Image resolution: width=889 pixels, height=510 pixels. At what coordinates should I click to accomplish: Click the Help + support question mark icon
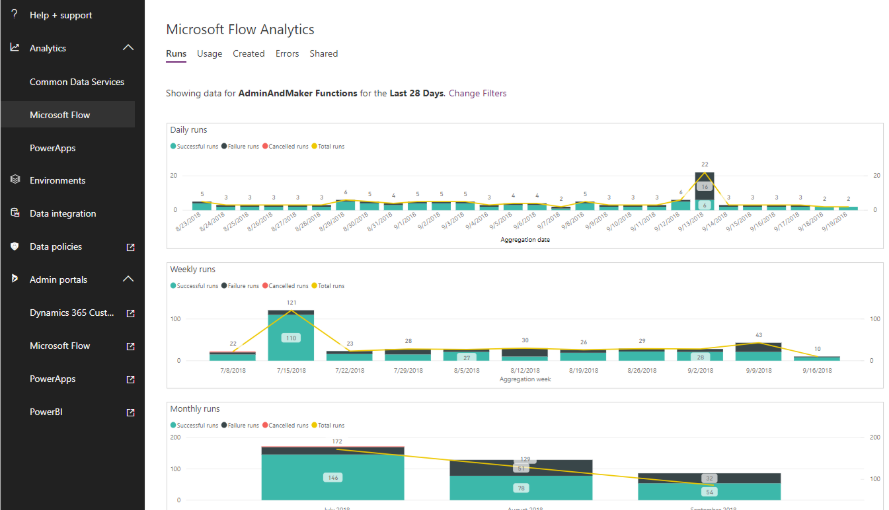pos(15,14)
